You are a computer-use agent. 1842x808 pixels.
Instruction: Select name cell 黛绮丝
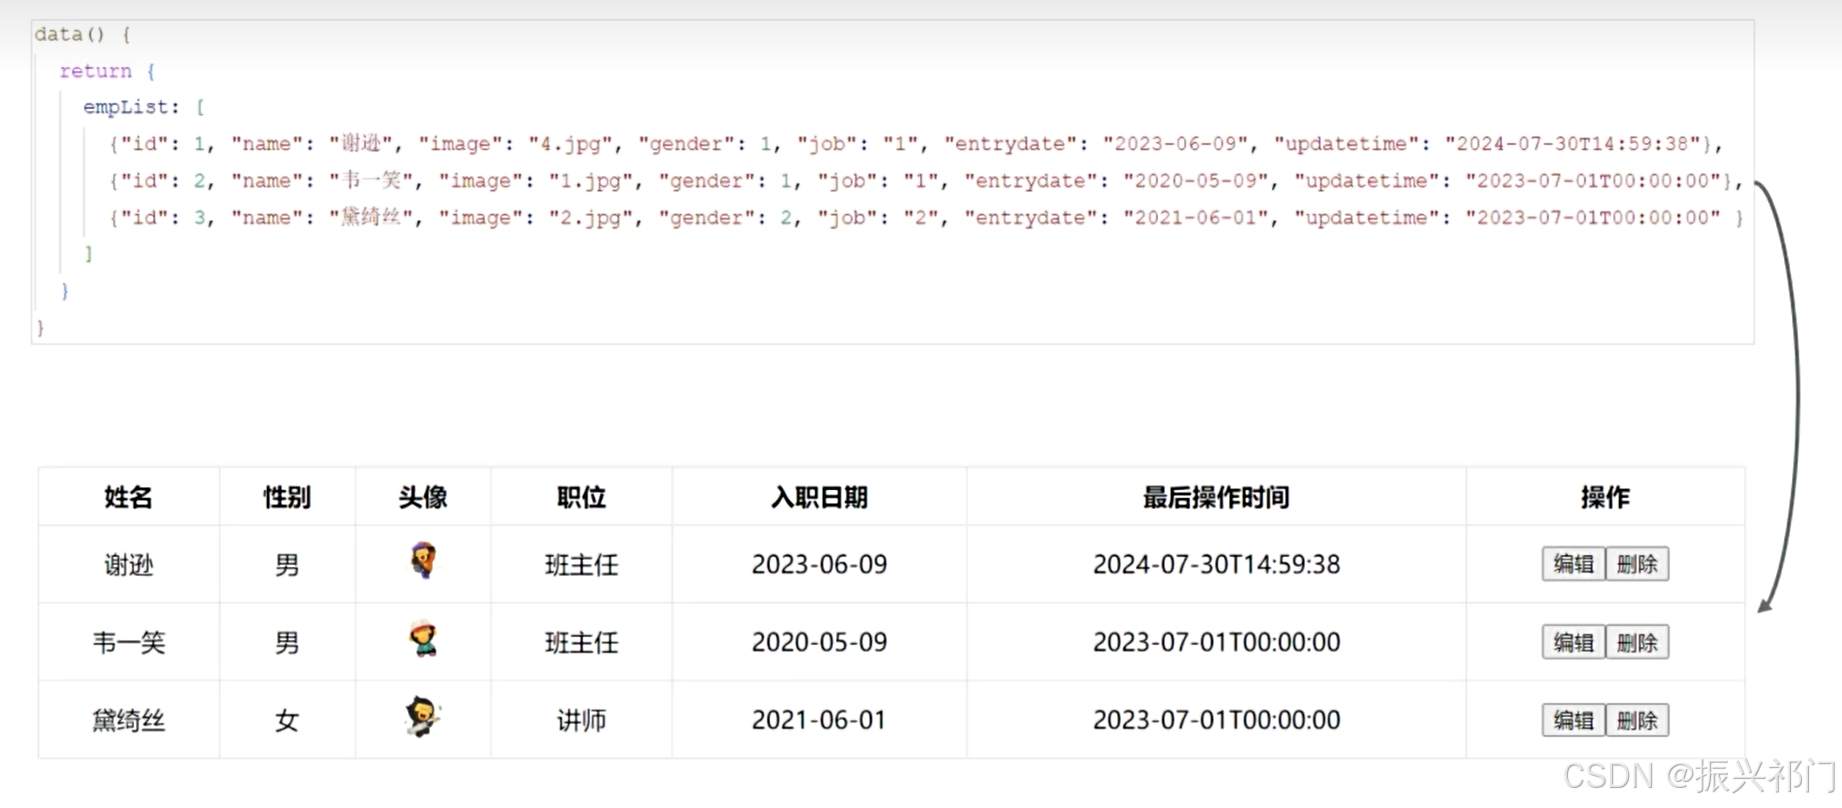[x=128, y=720]
